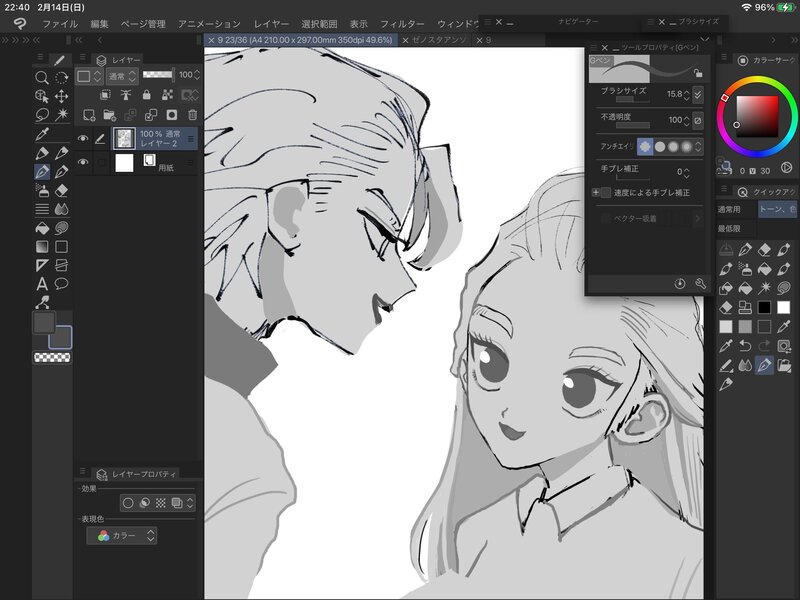Select strongest anti-aliasing option
The height and width of the screenshot is (600, 800).
pos(686,147)
